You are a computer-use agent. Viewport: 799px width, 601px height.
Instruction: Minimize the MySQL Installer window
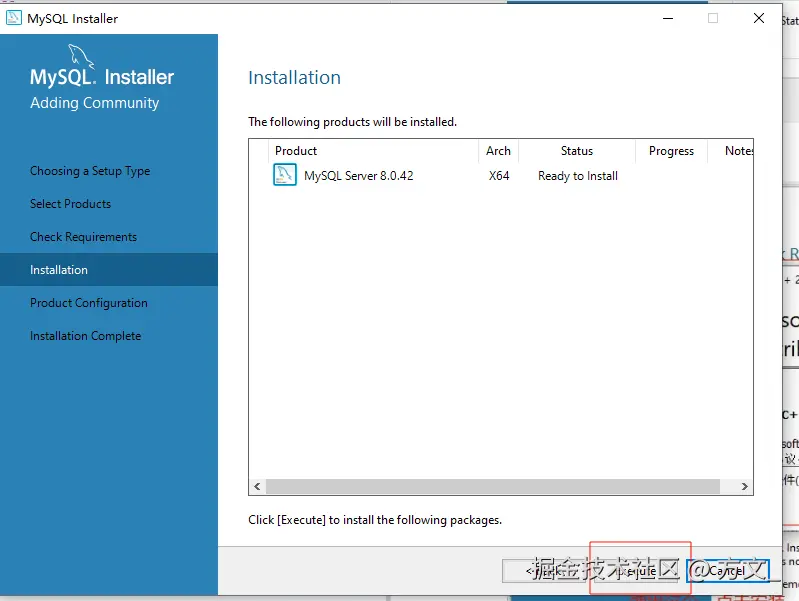[x=668, y=18]
